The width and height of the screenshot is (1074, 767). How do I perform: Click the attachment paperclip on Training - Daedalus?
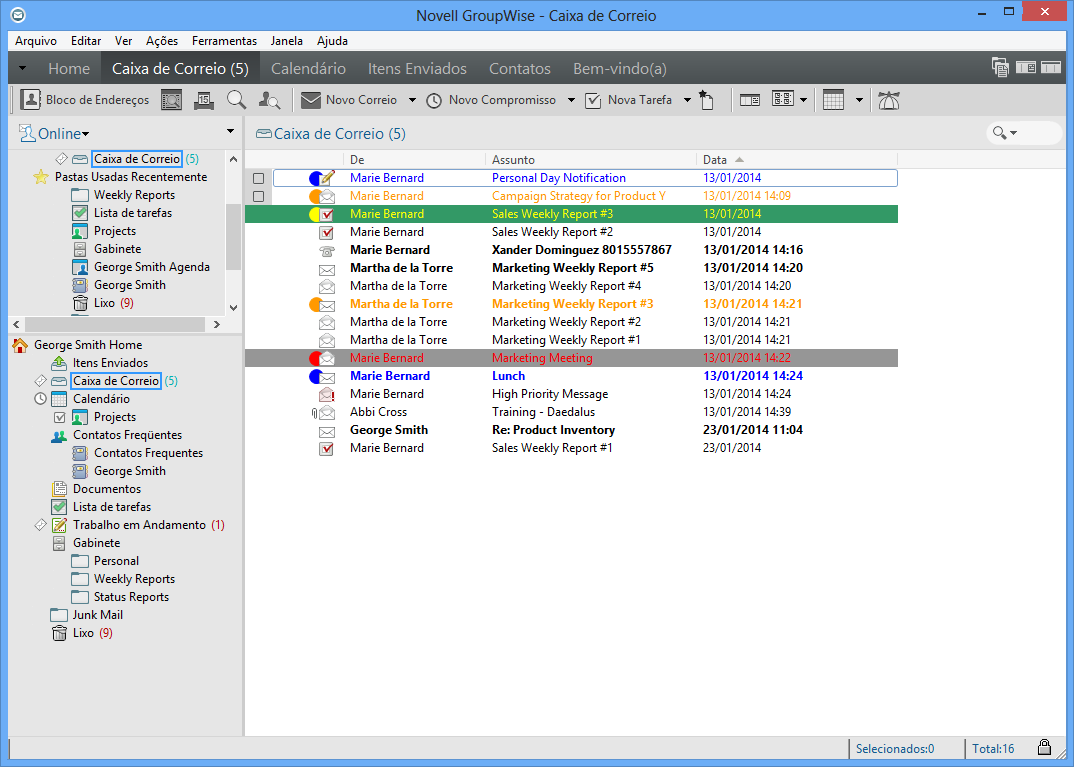tap(314, 412)
